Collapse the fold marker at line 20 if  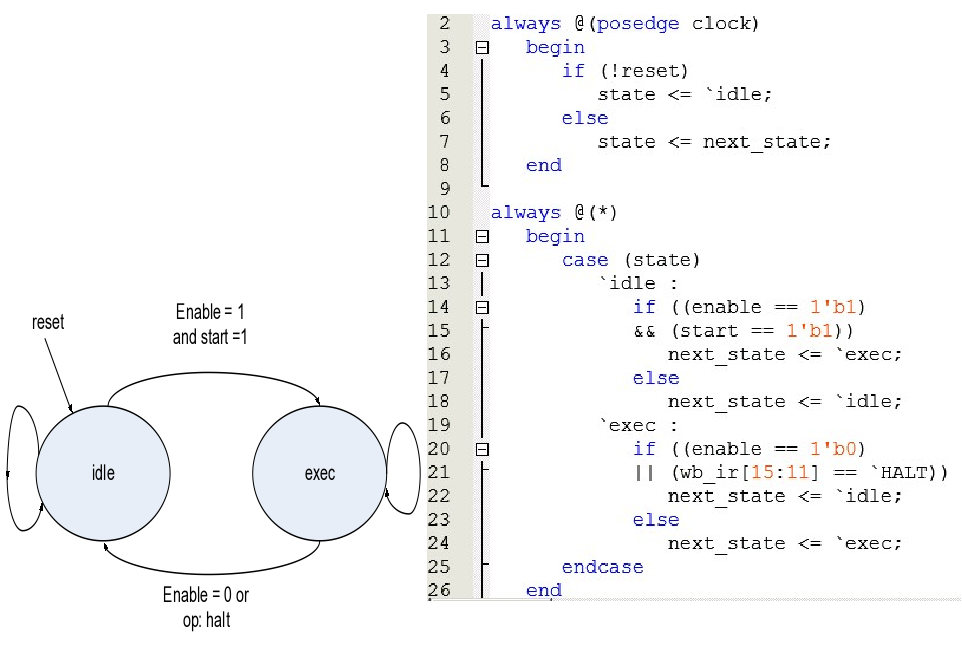482,449
